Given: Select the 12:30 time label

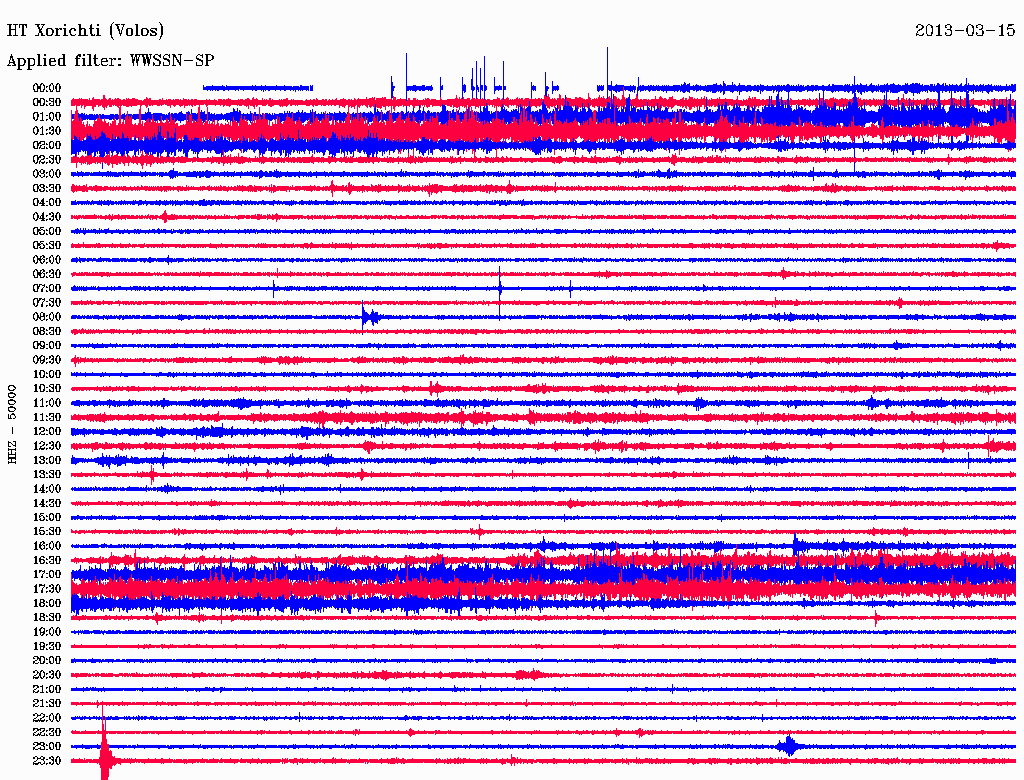Looking at the screenshot, I should (47, 446).
